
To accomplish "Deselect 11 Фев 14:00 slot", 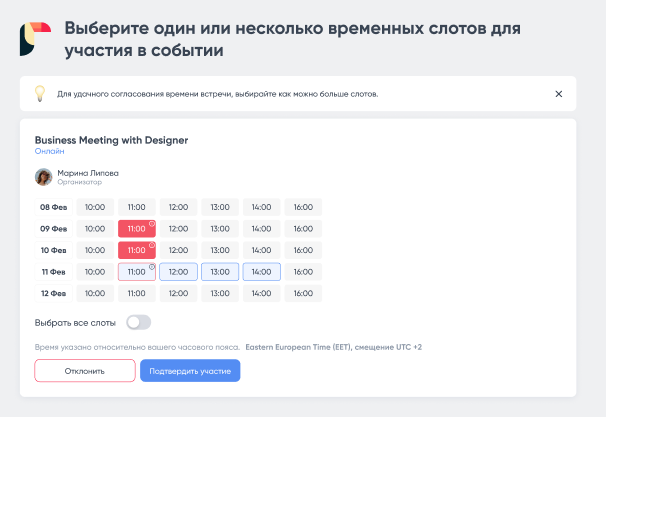I will coord(262,272).
